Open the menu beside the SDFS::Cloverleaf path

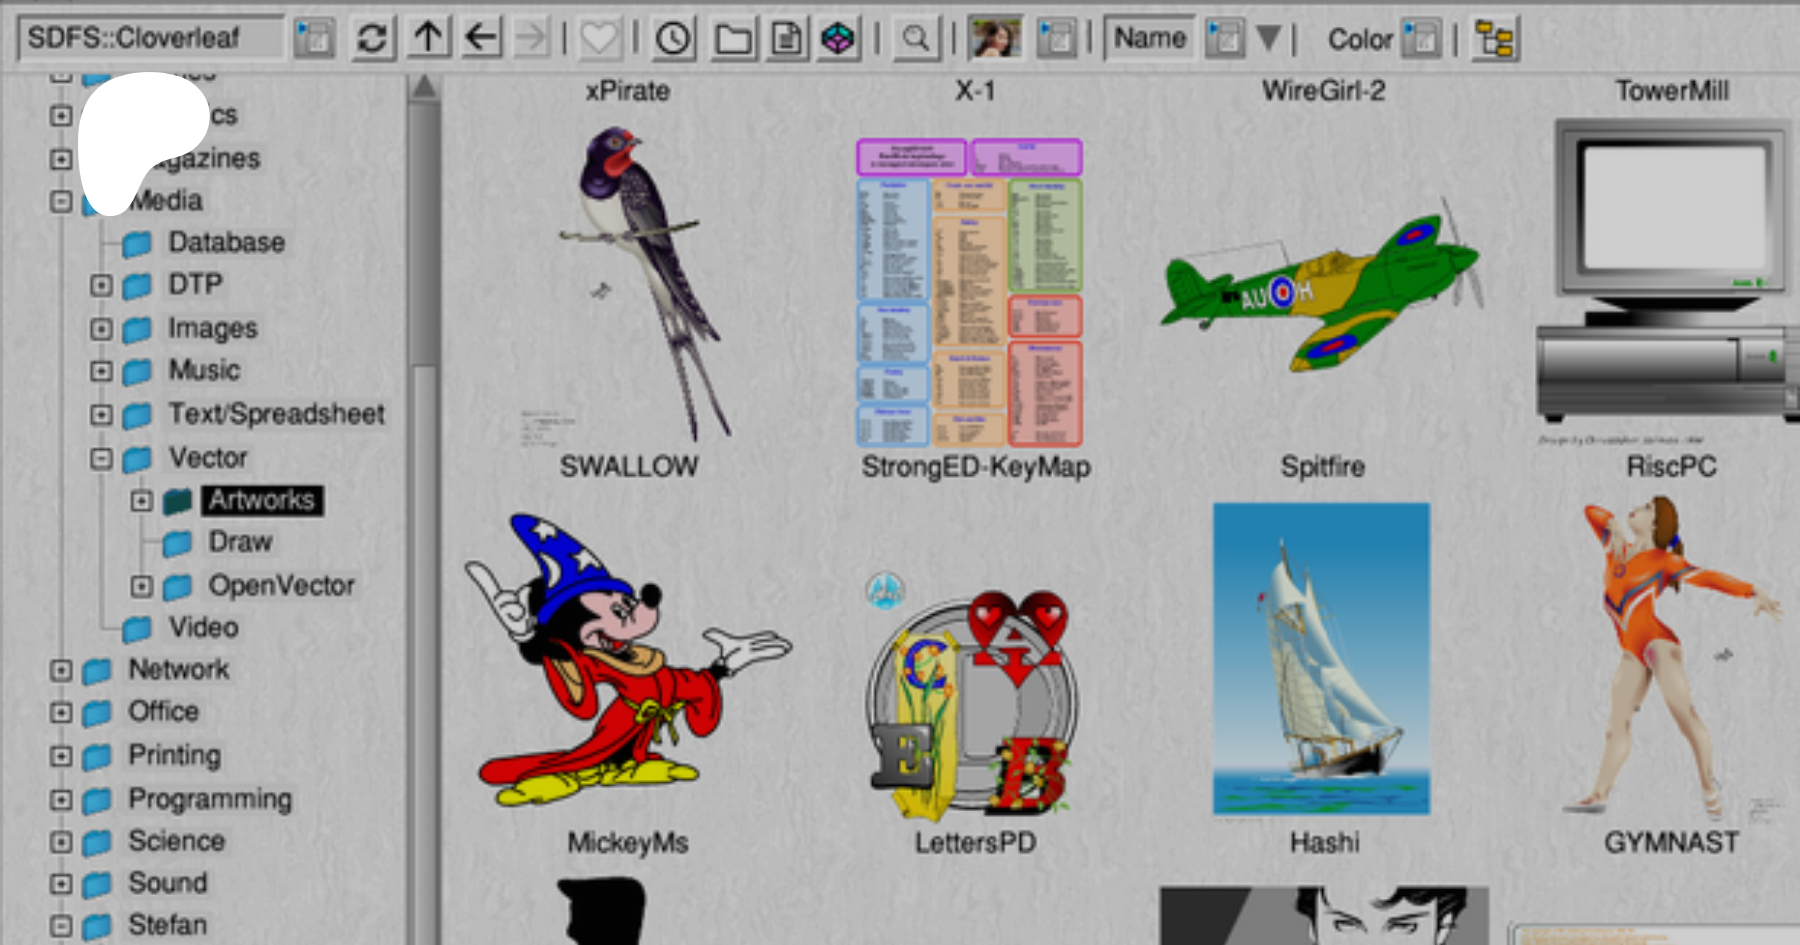coord(314,39)
